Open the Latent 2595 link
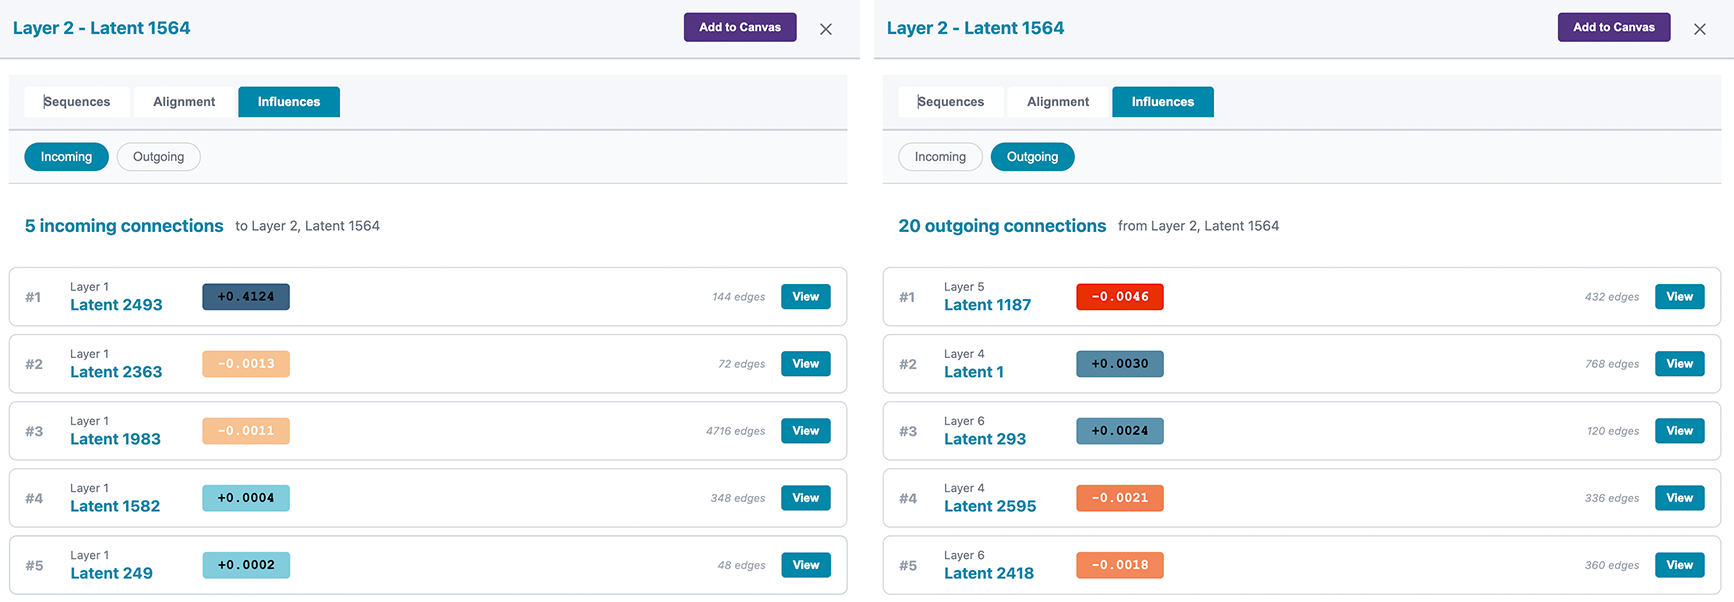Screen dimensions: 1734x602 [989, 506]
